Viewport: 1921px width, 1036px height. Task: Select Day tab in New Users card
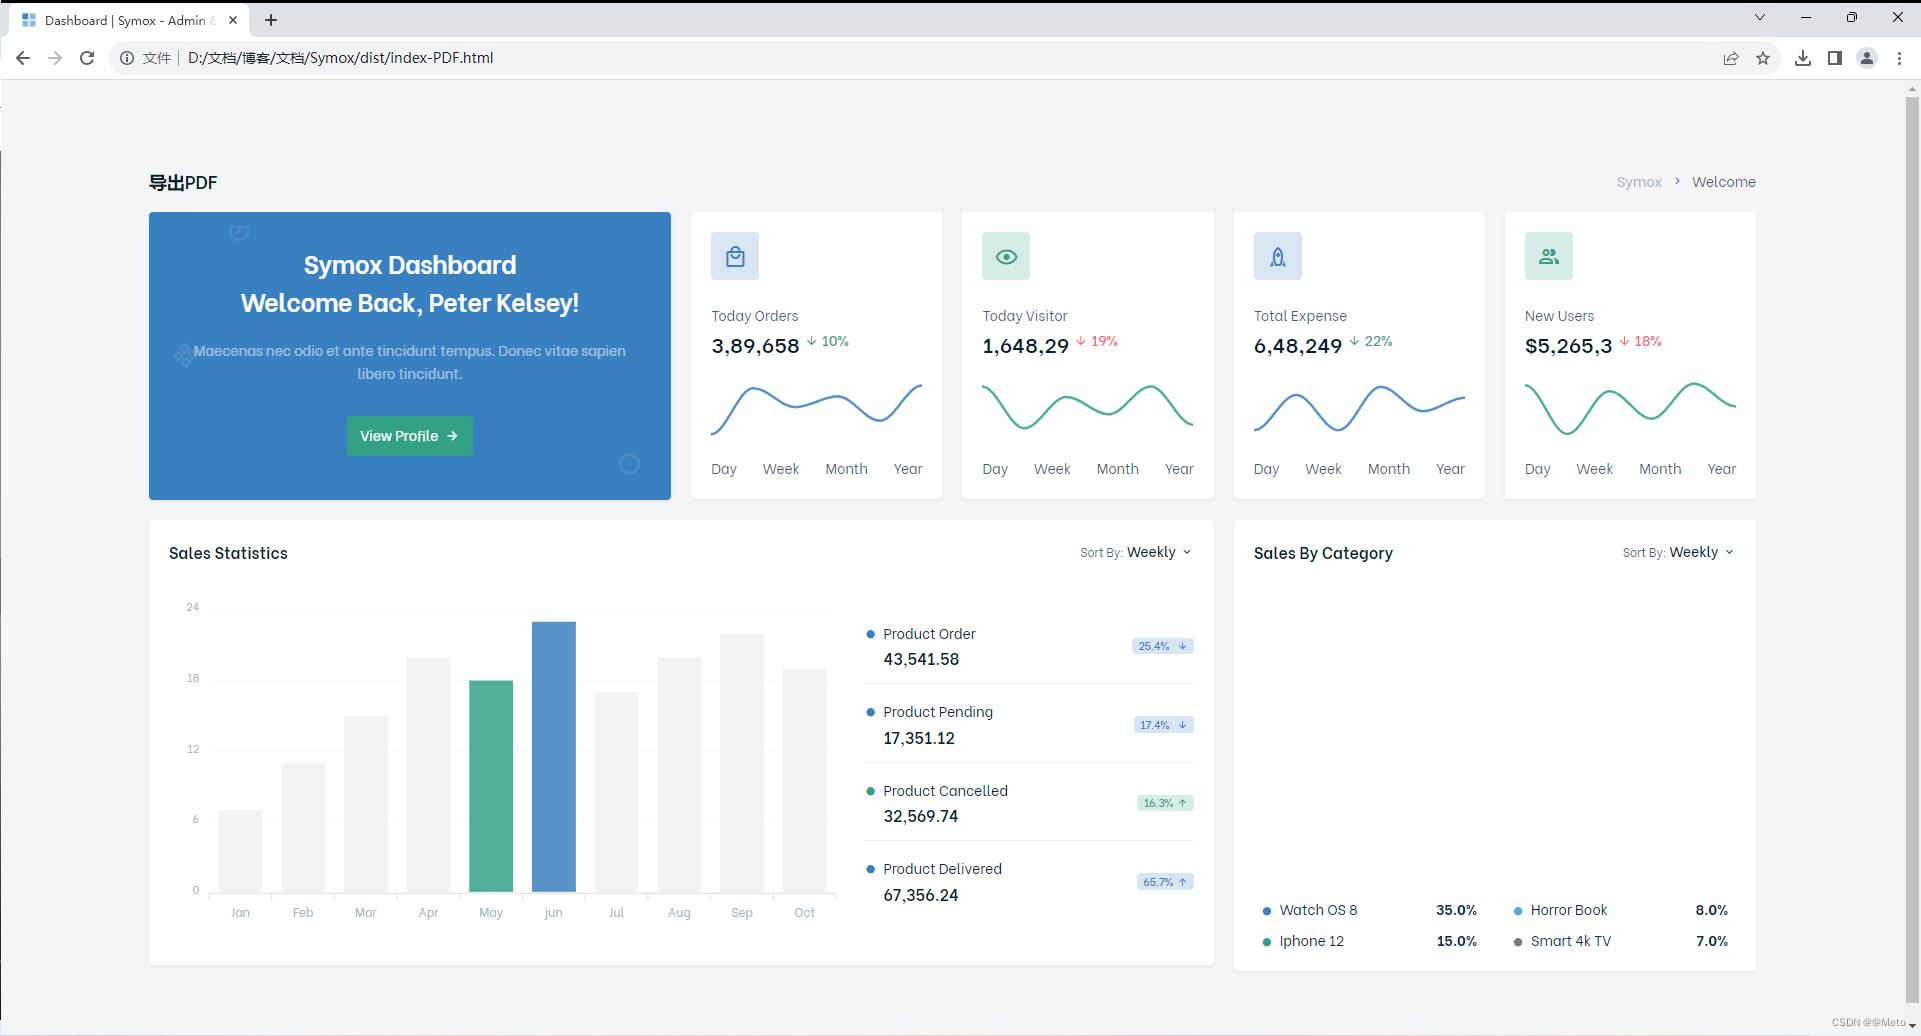(1538, 469)
